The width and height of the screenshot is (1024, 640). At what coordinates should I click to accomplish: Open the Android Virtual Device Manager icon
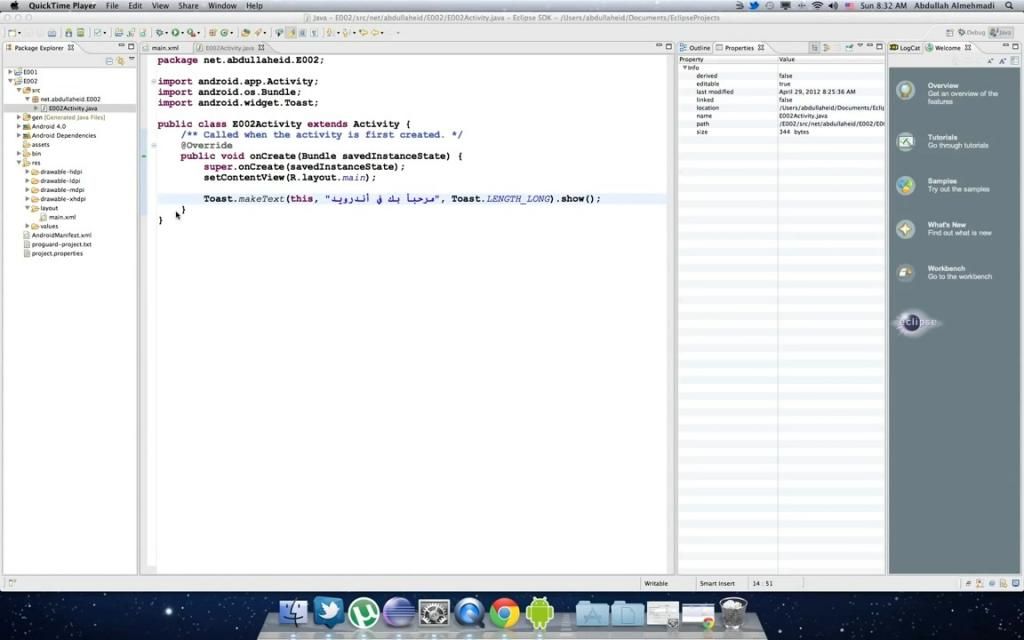coord(80,33)
